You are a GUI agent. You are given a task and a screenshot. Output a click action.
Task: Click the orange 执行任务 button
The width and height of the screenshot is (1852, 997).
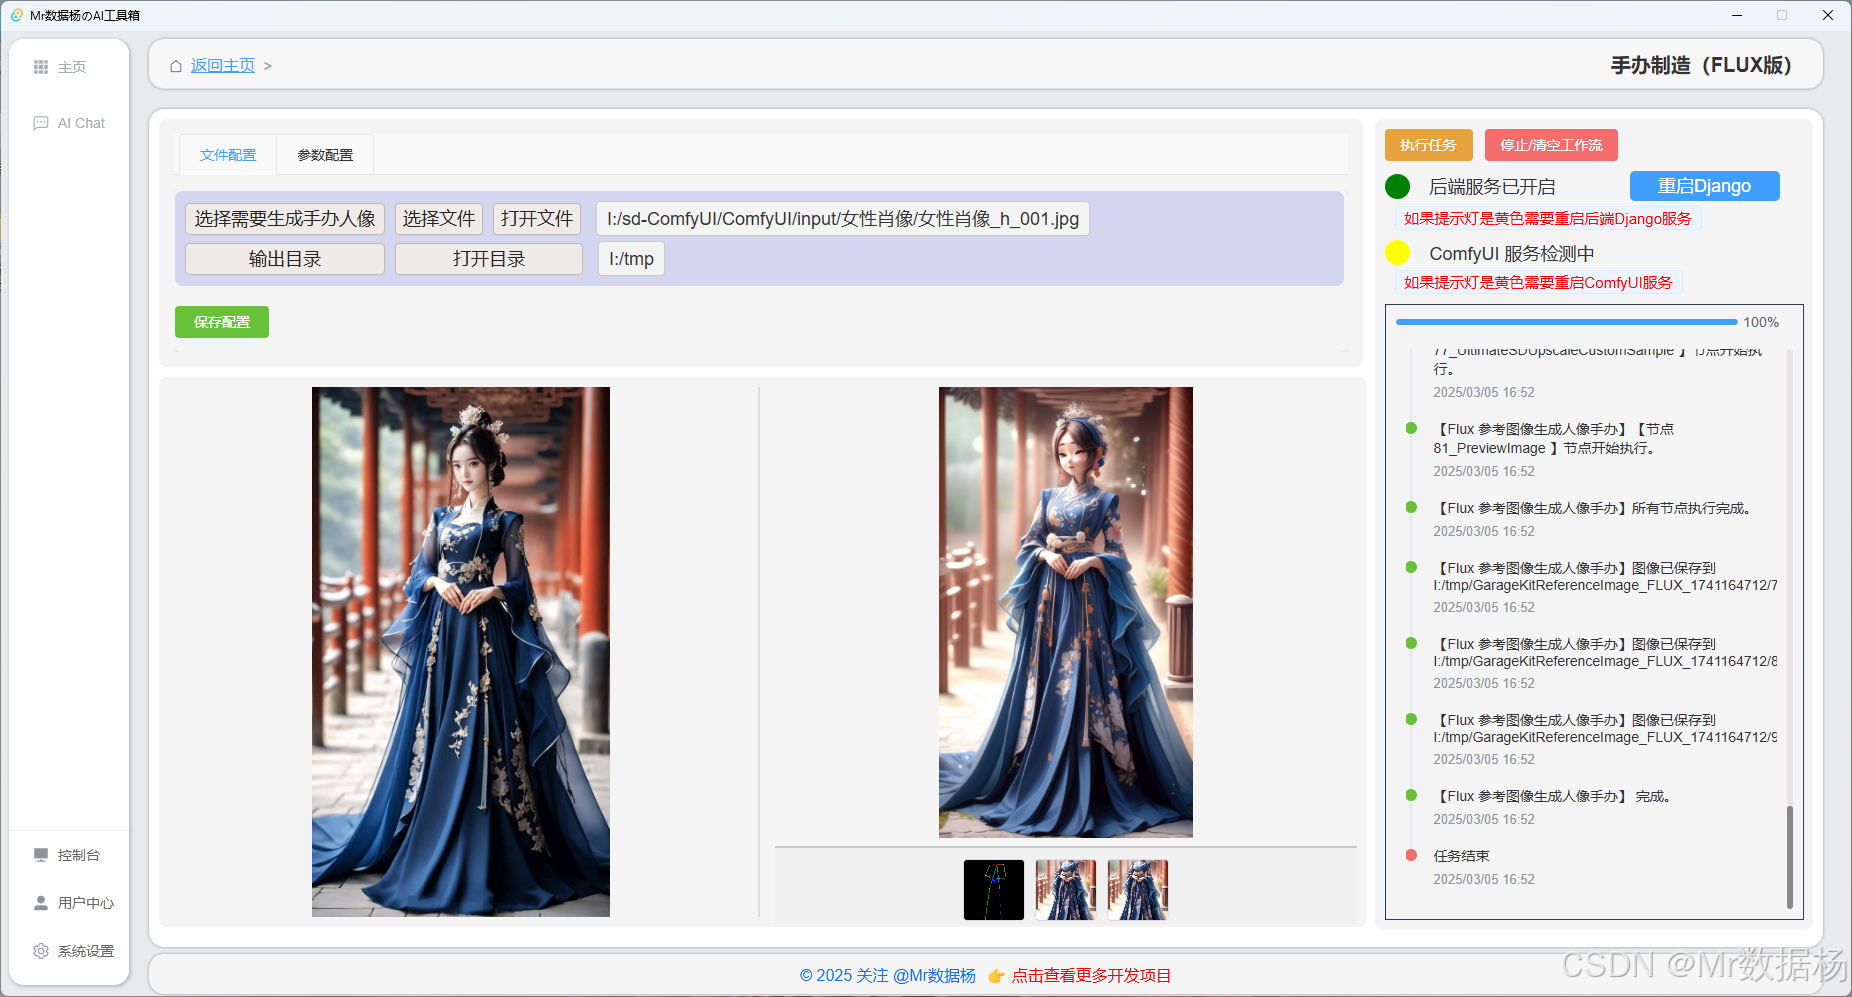coord(1428,145)
